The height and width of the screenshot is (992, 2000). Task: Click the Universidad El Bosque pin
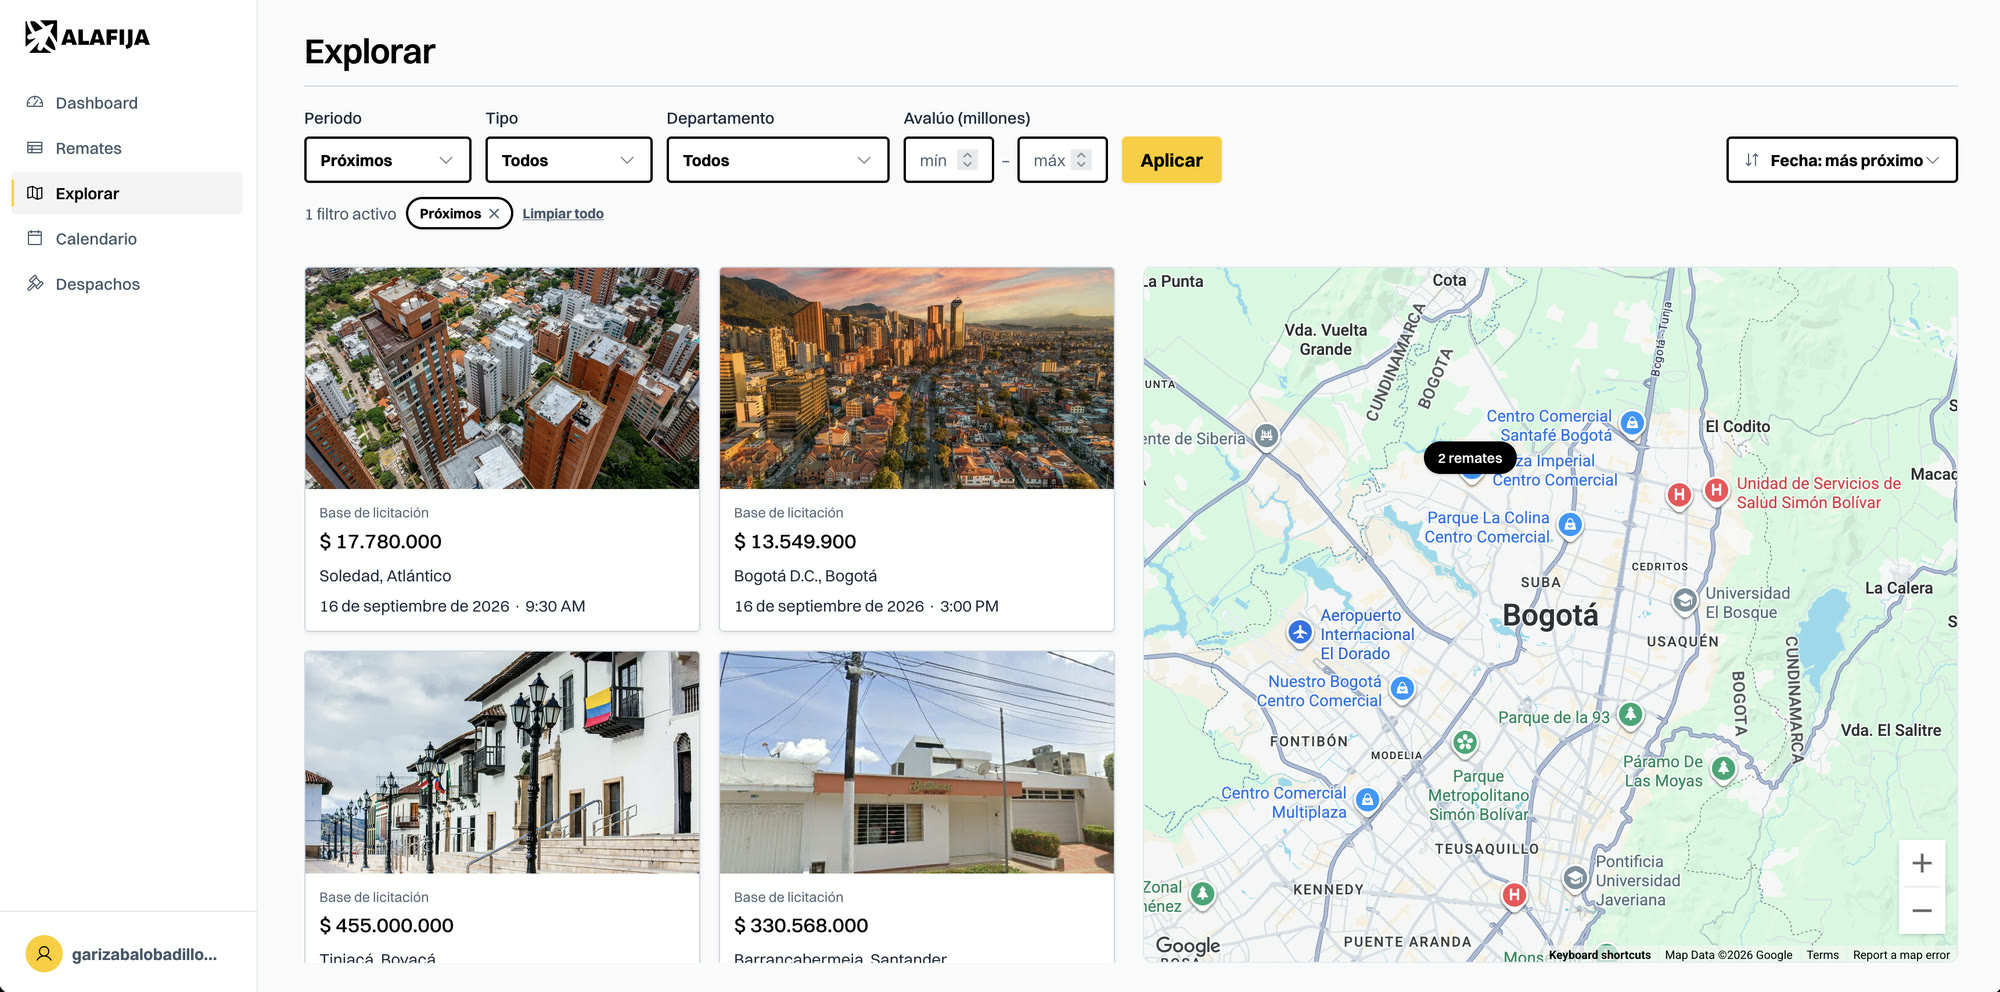(1685, 600)
